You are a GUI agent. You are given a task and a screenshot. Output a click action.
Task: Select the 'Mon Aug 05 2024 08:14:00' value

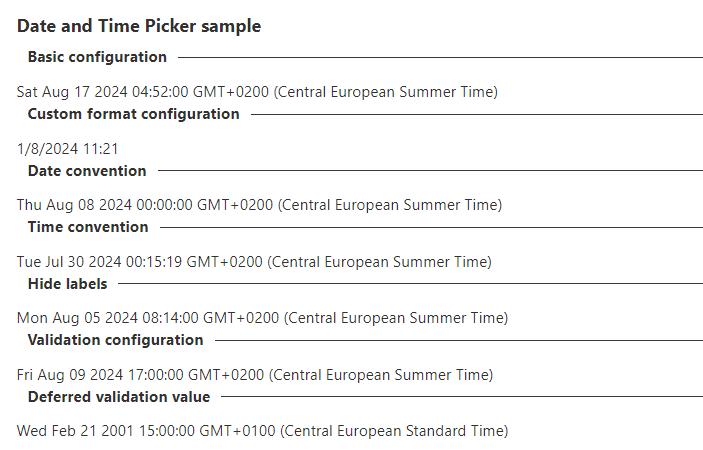(x=262, y=318)
